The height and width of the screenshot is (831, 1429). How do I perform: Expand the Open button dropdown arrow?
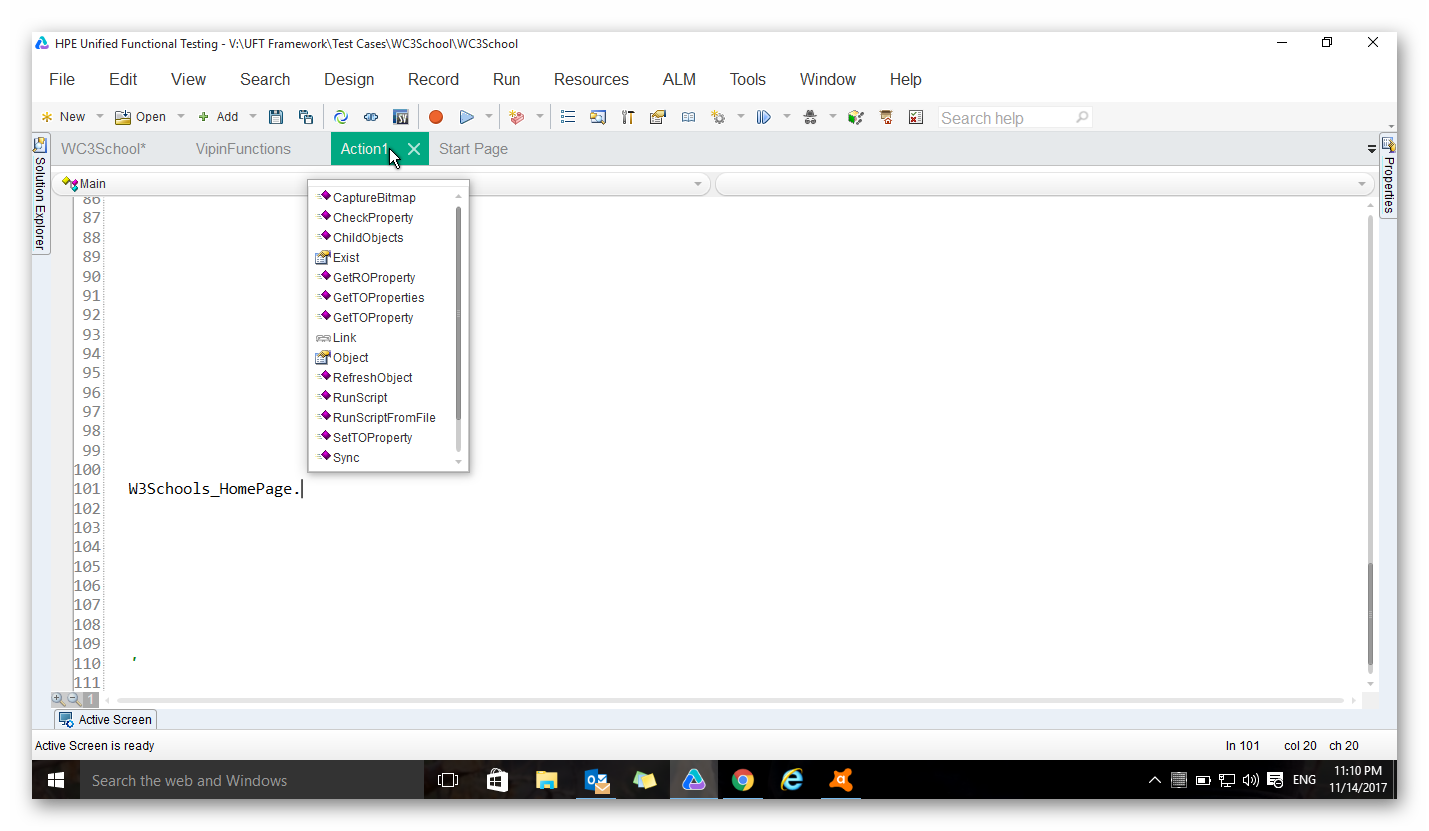pyautogui.click(x=181, y=117)
